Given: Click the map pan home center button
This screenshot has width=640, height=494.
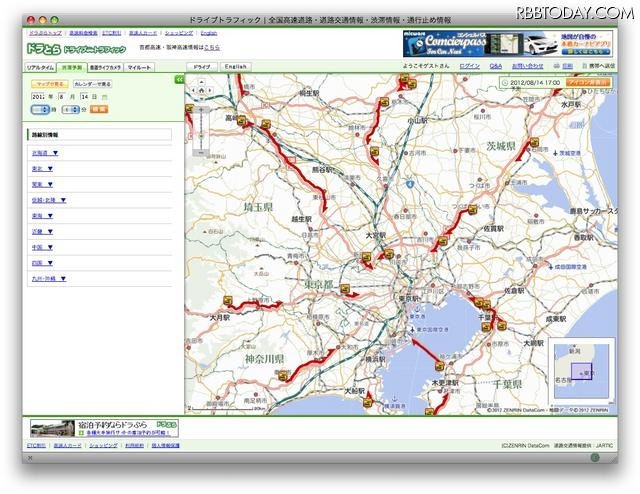Looking at the screenshot, I should [200, 90].
